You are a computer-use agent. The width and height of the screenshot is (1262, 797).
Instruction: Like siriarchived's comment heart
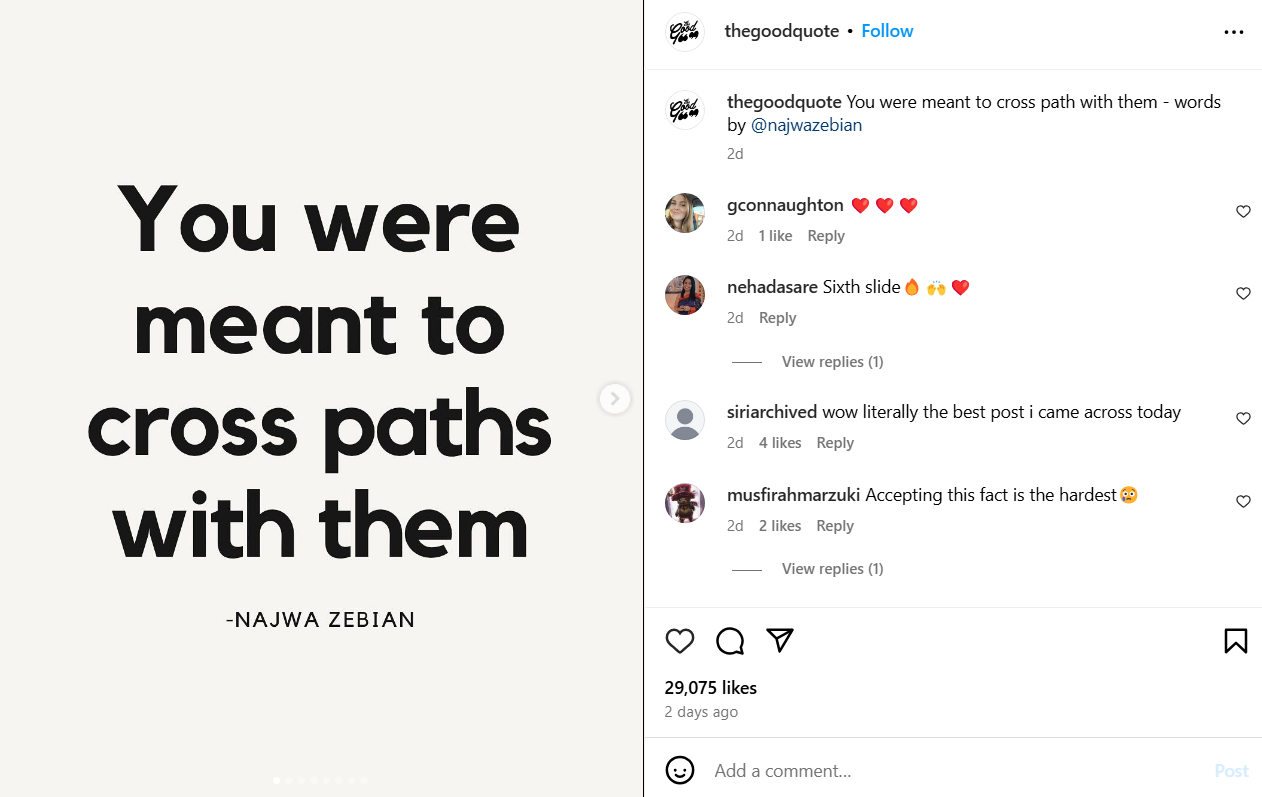pyautogui.click(x=1243, y=419)
